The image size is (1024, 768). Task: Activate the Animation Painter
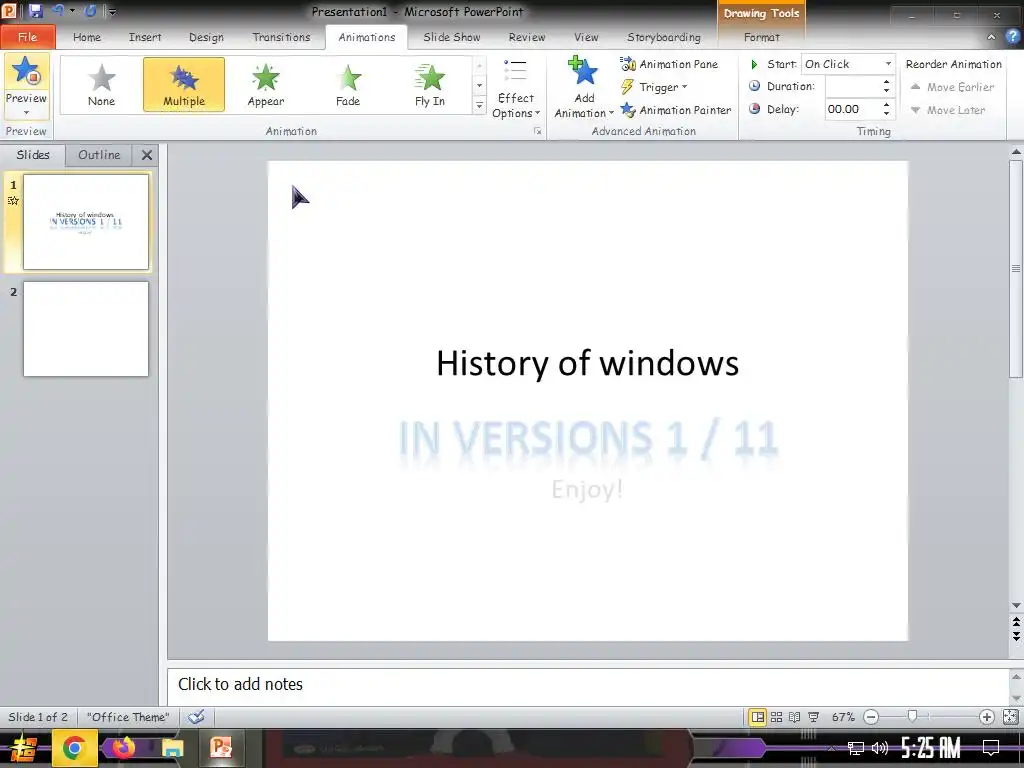click(x=676, y=110)
